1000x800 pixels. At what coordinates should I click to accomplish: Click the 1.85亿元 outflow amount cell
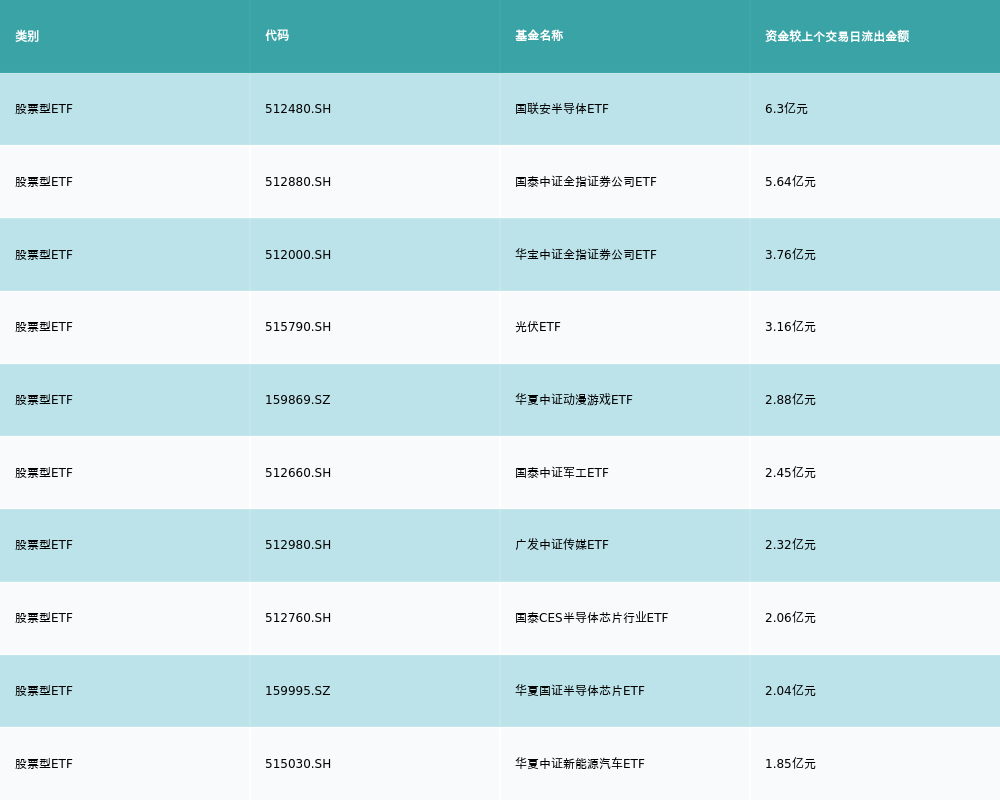click(x=790, y=764)
